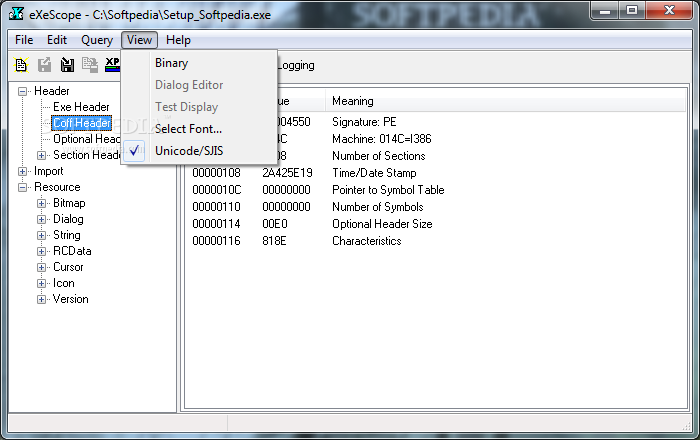This screenshot has height=440, width=700.
Task: Click the import-to-disk floppy toolbar icon
Action: [67, 65]
